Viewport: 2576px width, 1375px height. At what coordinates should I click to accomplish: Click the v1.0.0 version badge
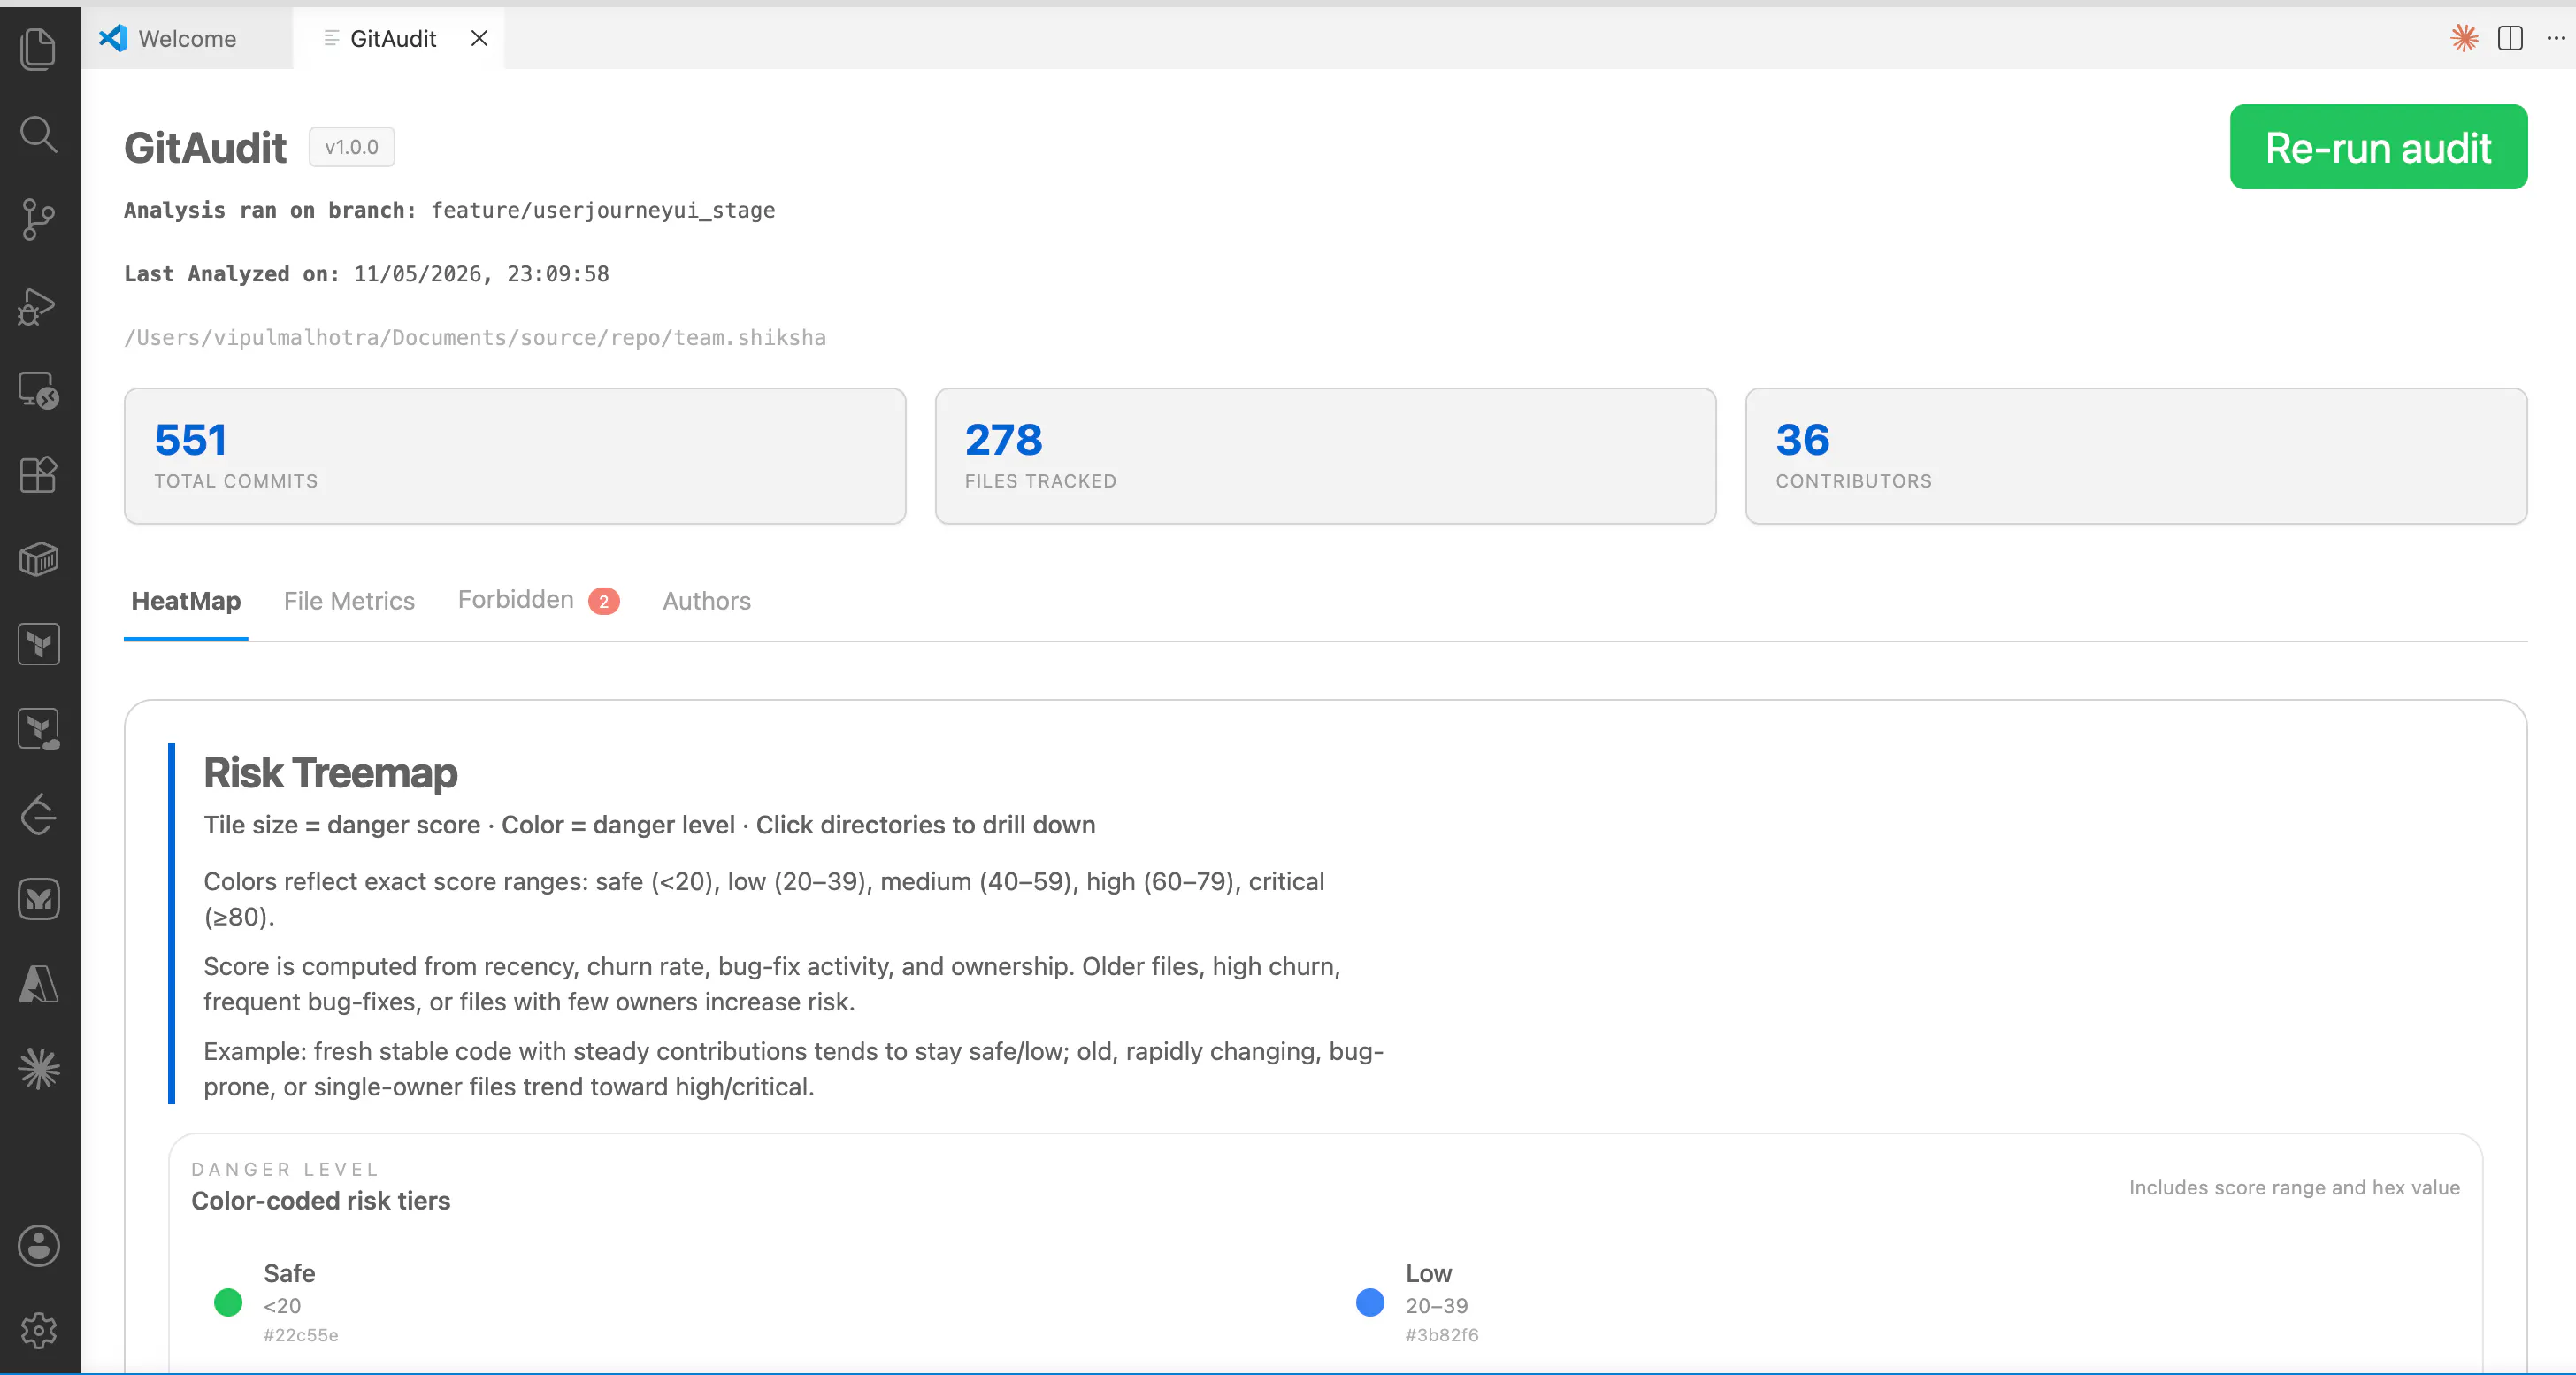coord(351,147)
